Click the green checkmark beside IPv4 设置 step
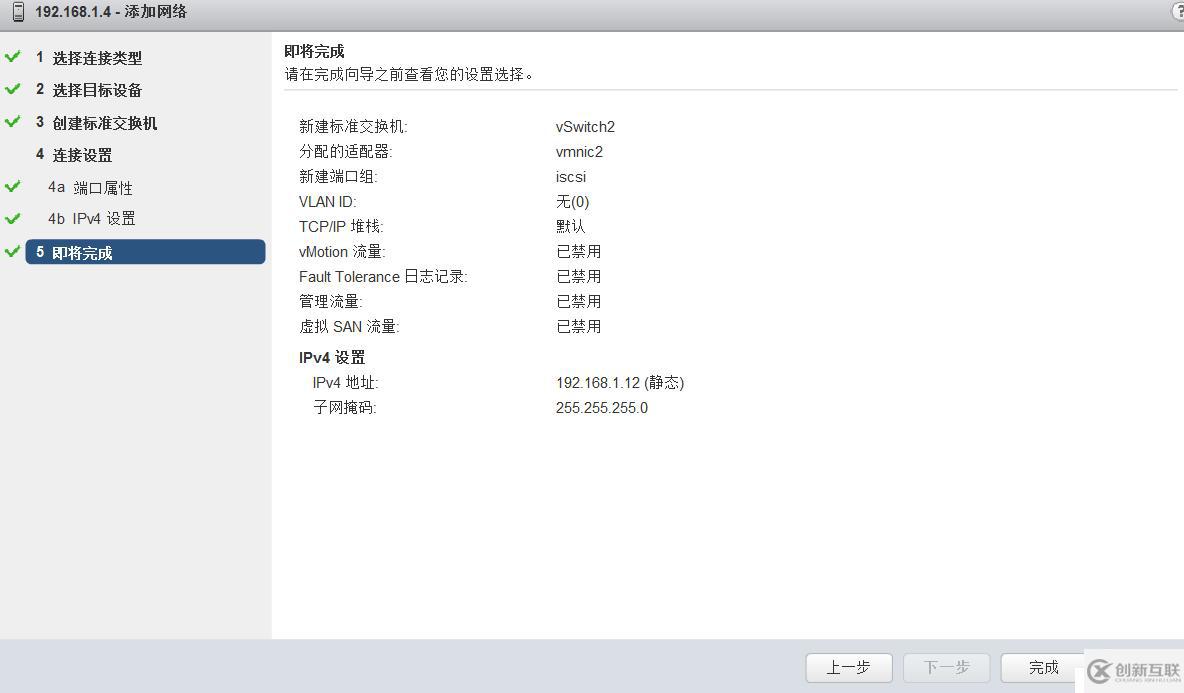Screen dimensions: 1184x693 tap(13, 218)
